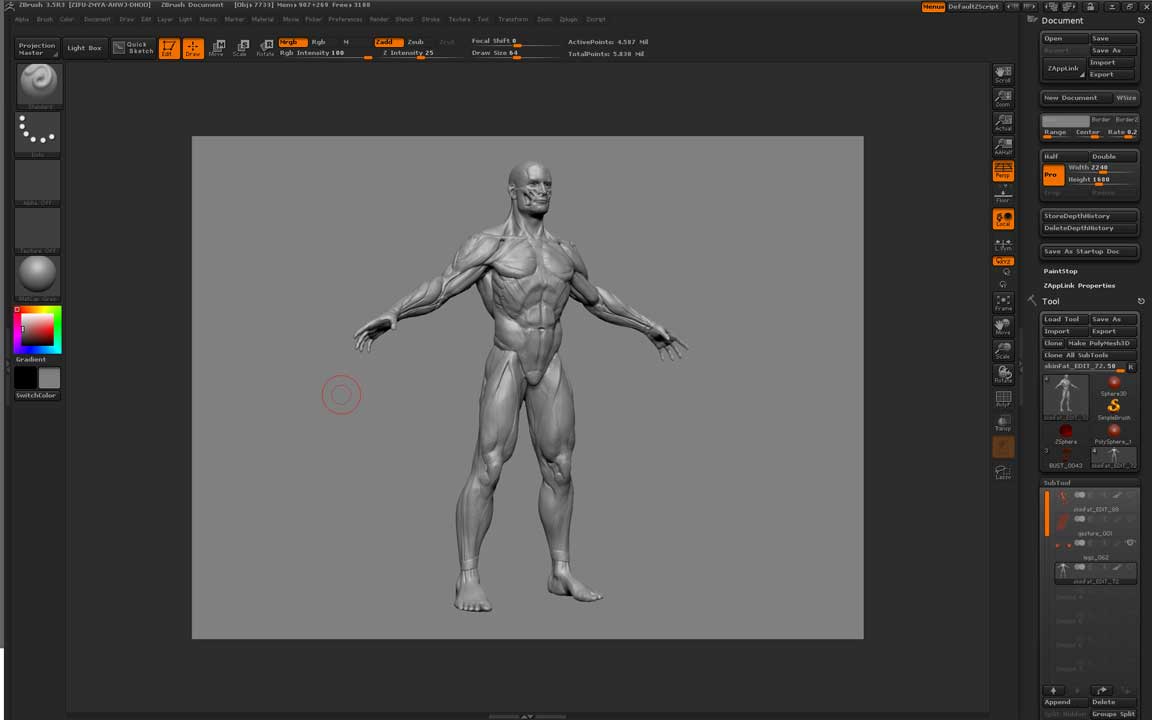Click the Save As Startup Doc button

click(1090, 252)
